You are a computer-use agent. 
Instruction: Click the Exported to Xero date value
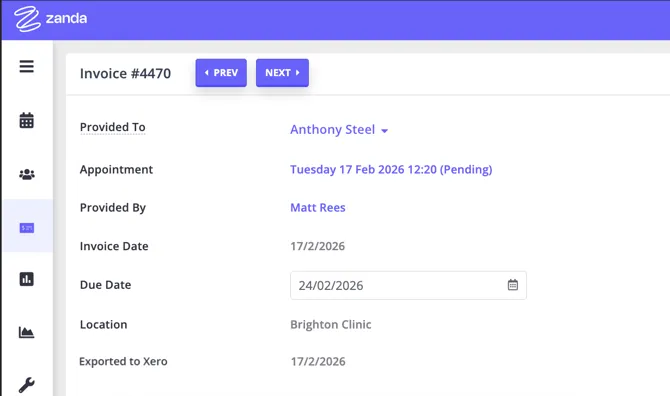[x=318, y=362]
